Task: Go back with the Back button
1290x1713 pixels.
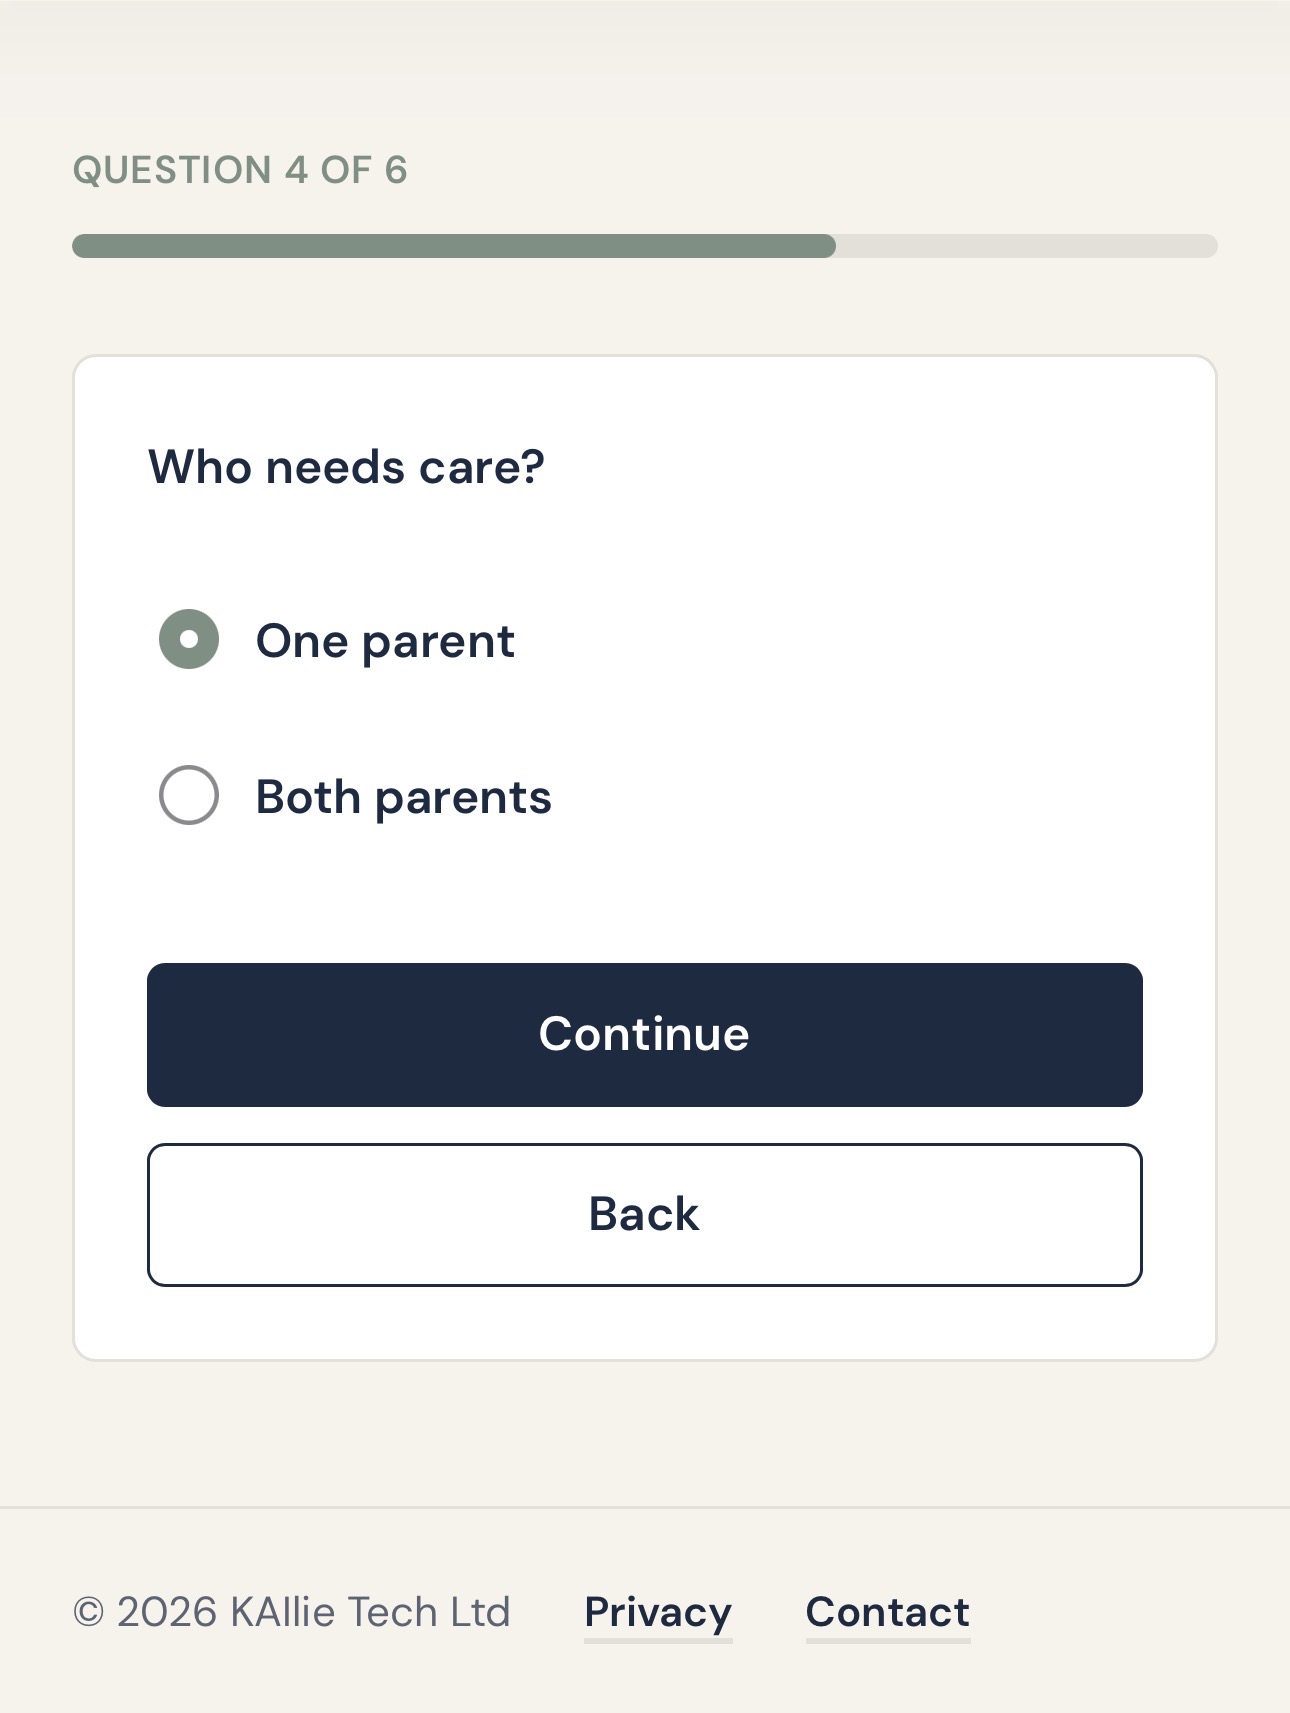Action: tap(645, 1214)
